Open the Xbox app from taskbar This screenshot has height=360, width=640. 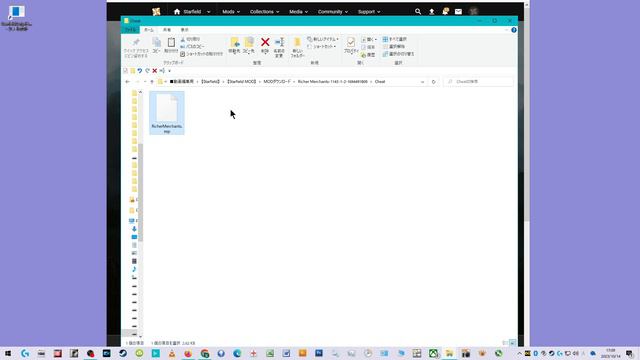point(433,353)
